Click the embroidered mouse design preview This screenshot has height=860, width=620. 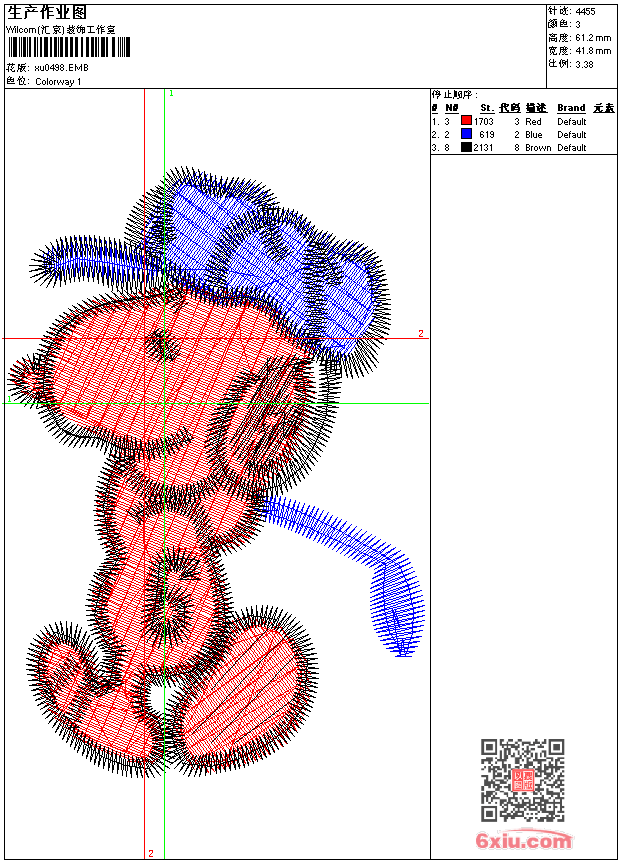pos(217,472)
